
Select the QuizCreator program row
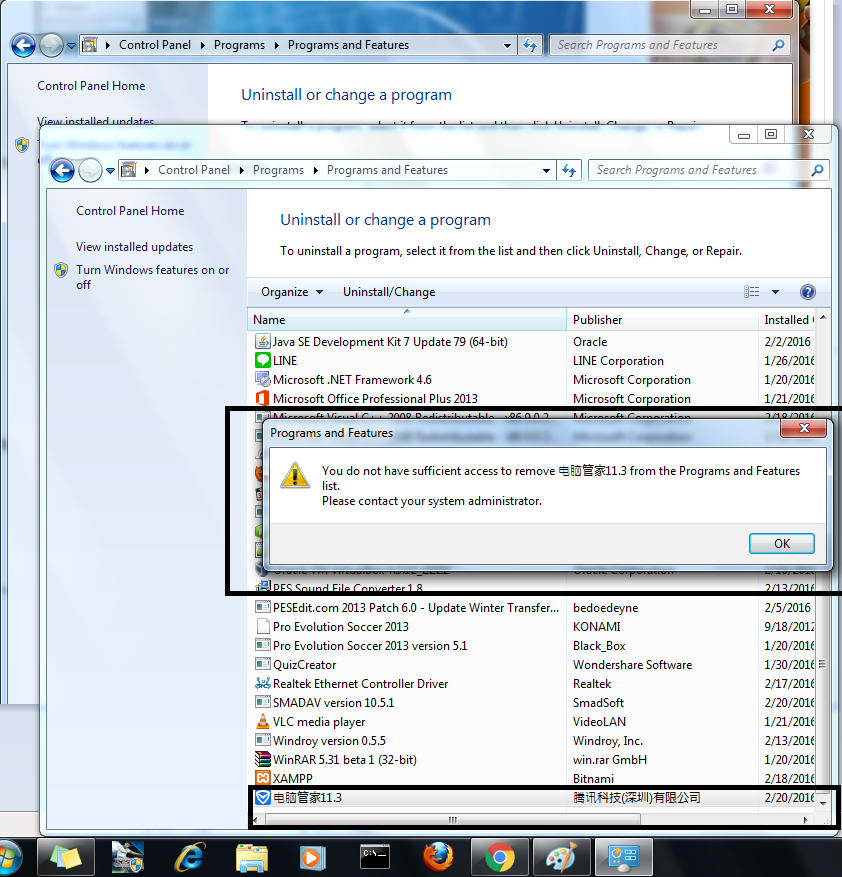[531, 664]
